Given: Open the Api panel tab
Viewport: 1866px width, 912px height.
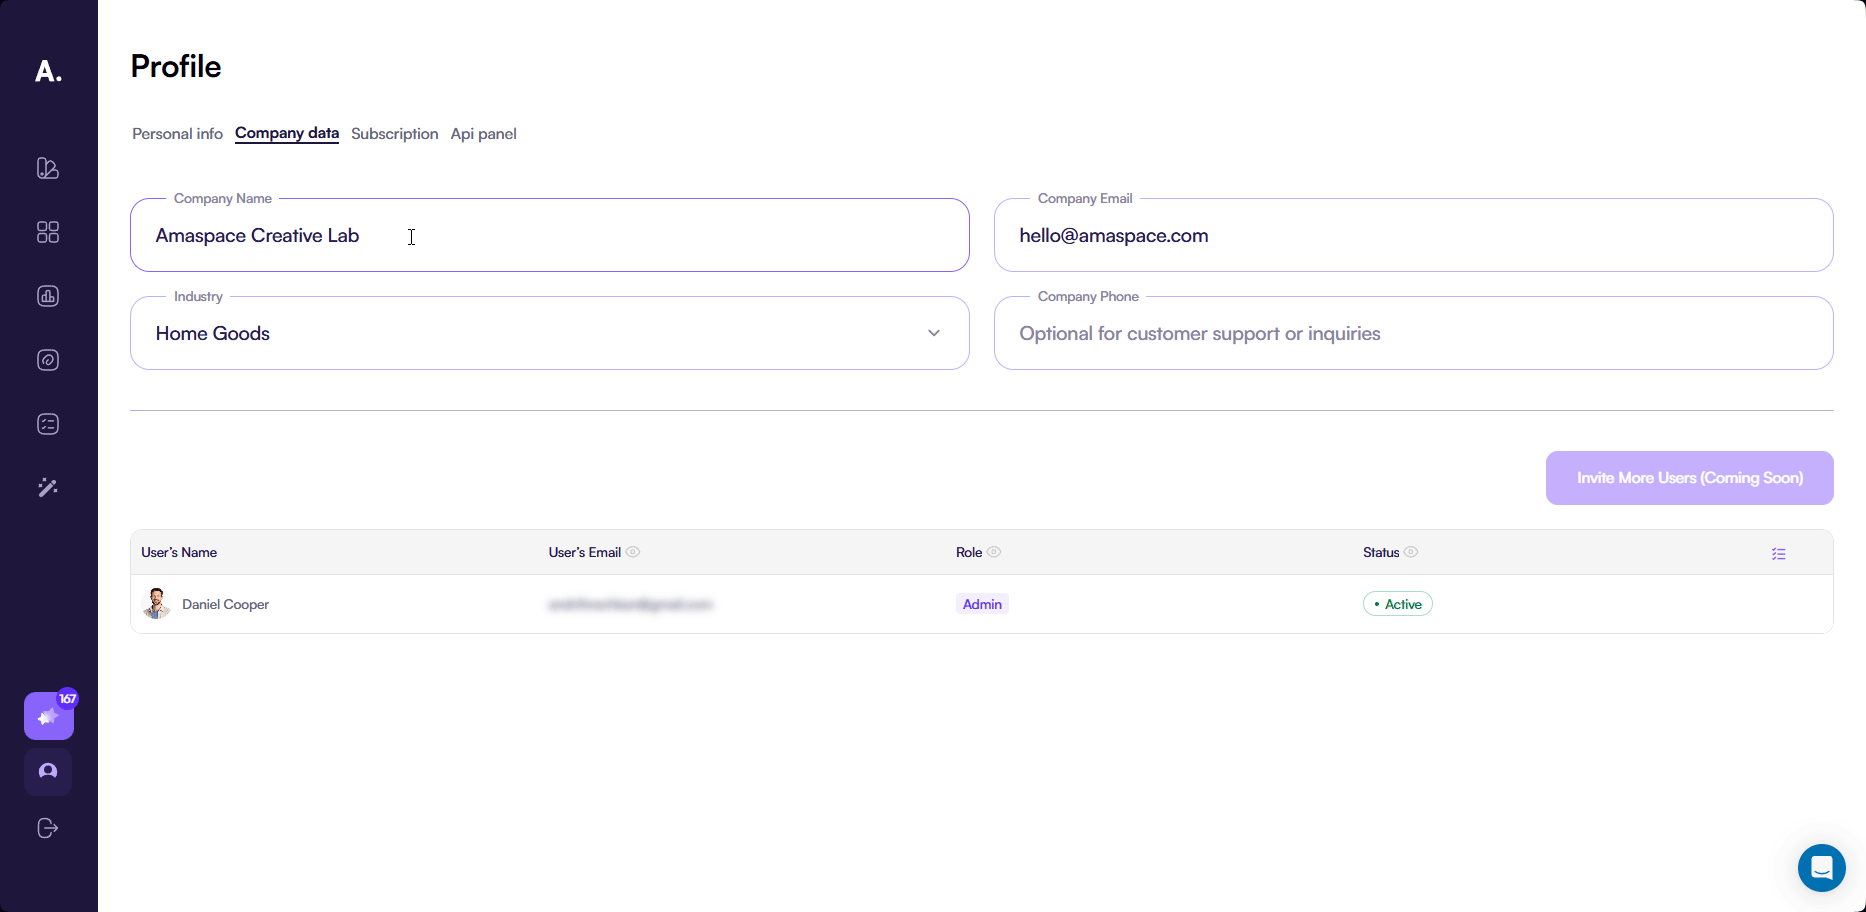Looking at the screenshot, I should 483,134.
